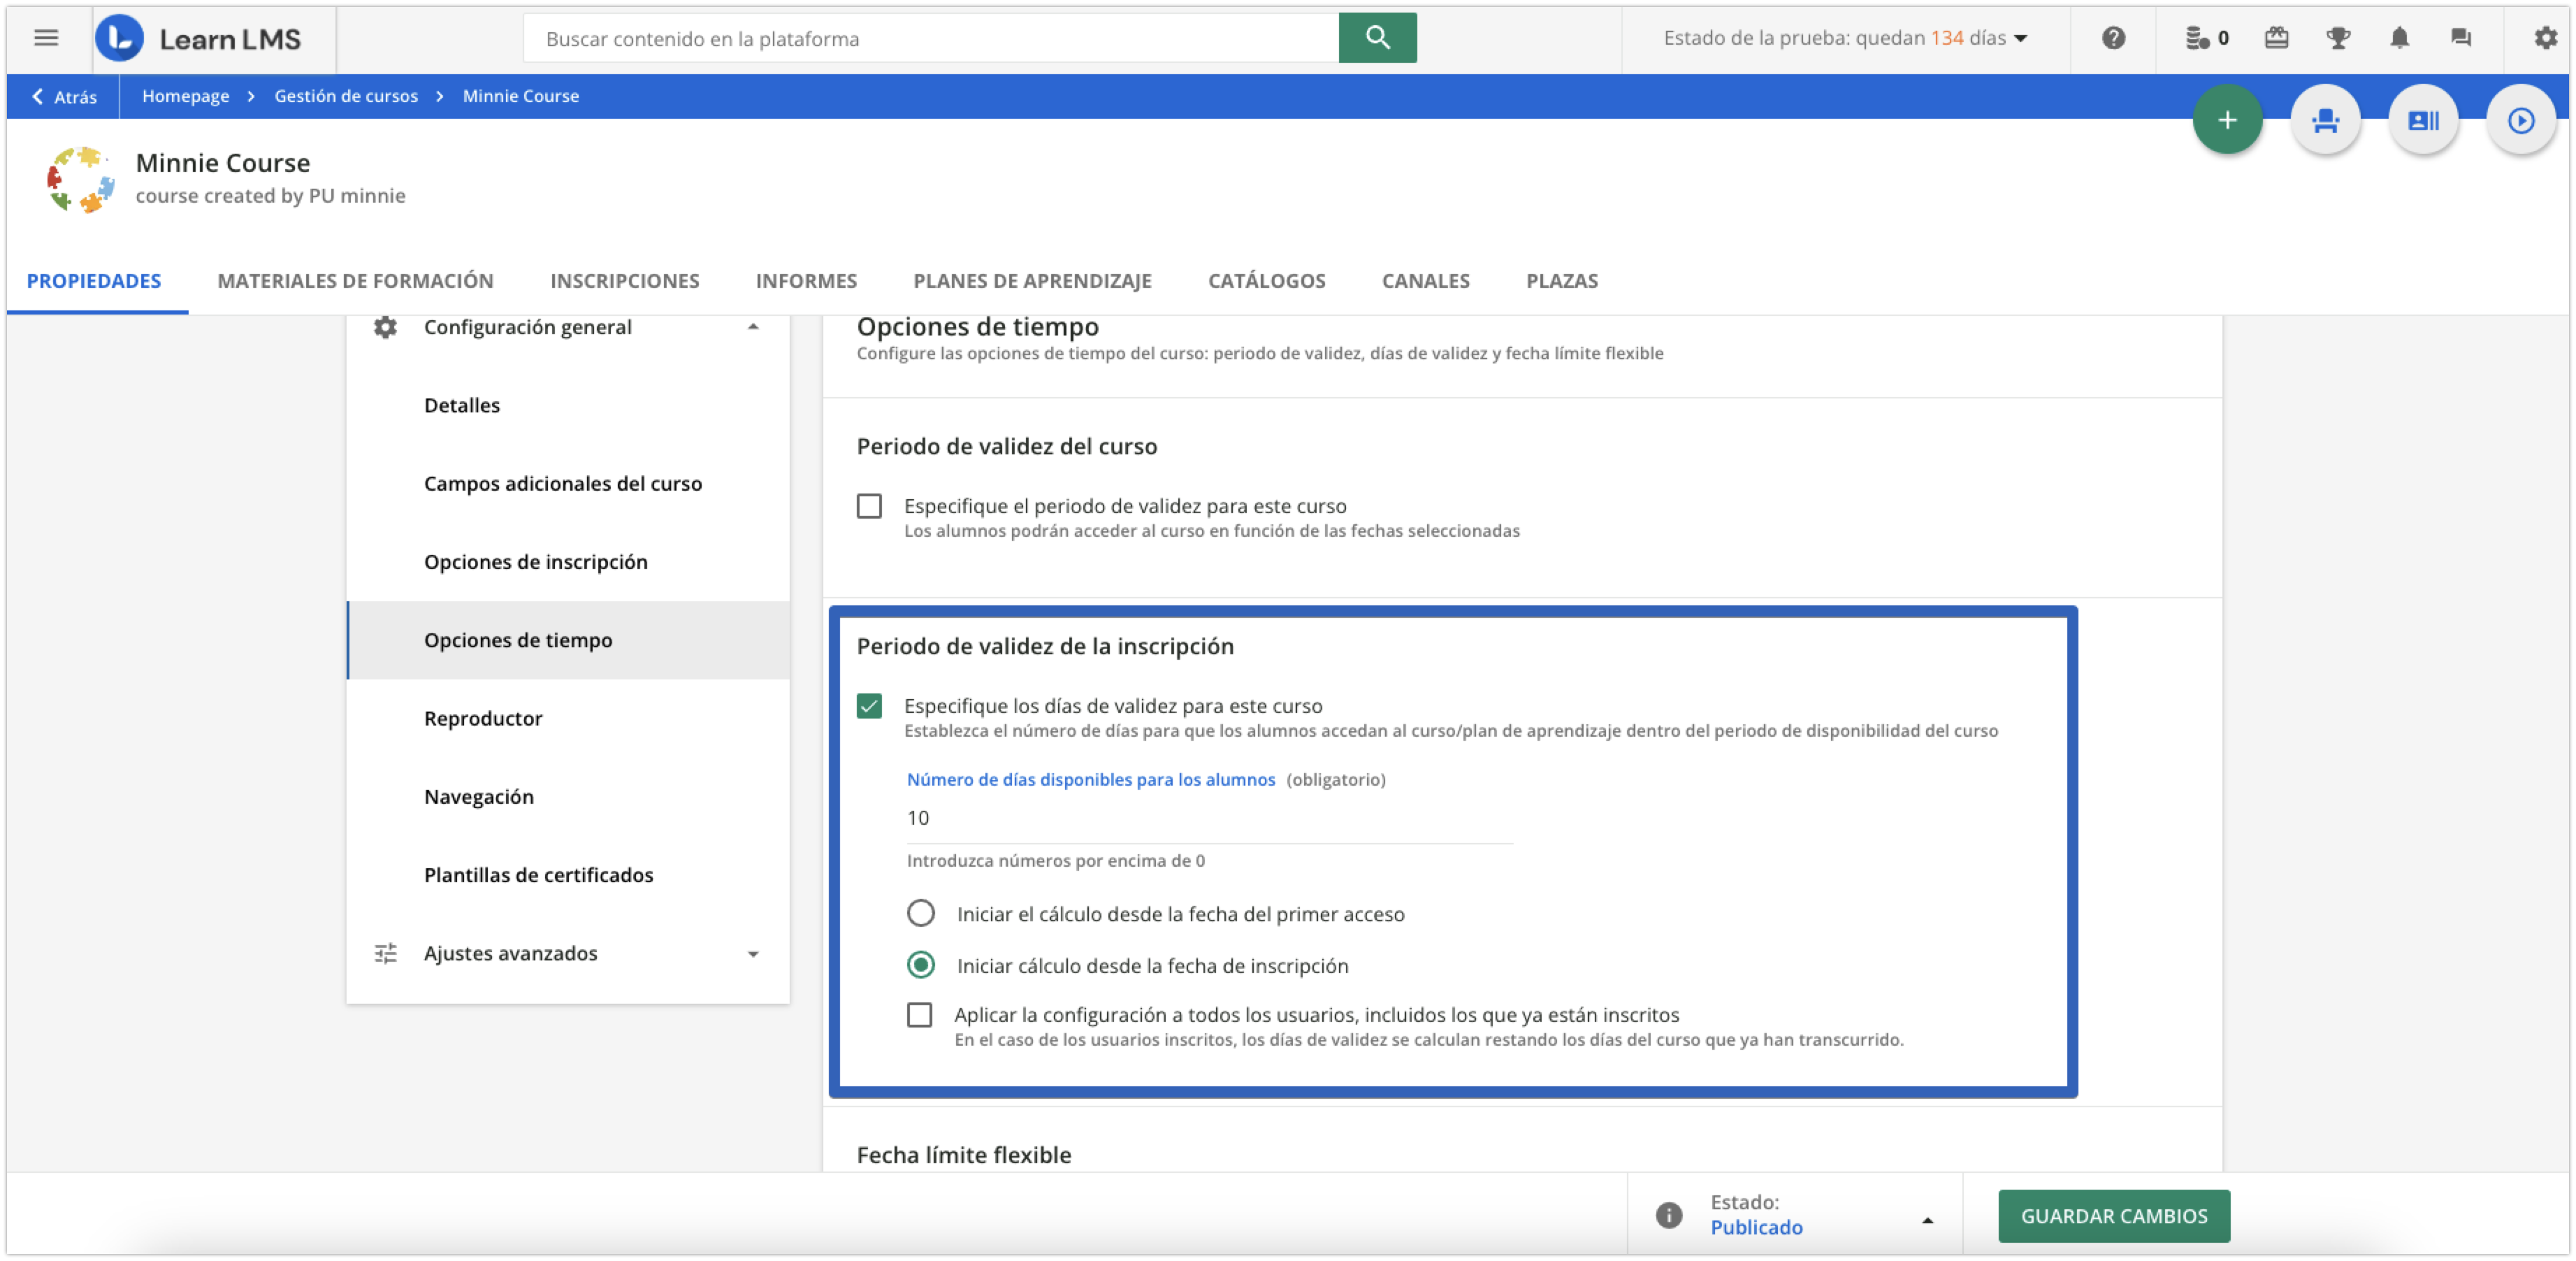Select Opciones de inscripción
This screenshot has width=2576, height=1261.
click(568, 562)
